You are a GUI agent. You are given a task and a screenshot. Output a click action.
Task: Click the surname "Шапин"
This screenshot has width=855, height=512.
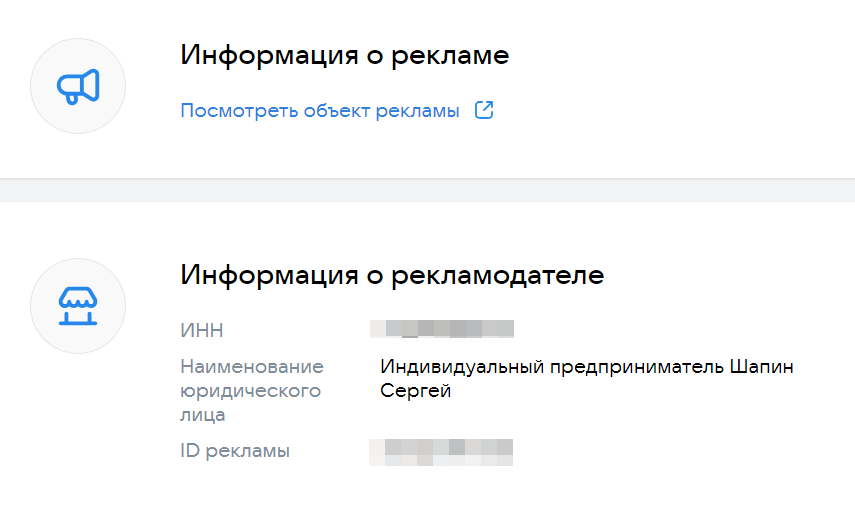click(765, 367)
